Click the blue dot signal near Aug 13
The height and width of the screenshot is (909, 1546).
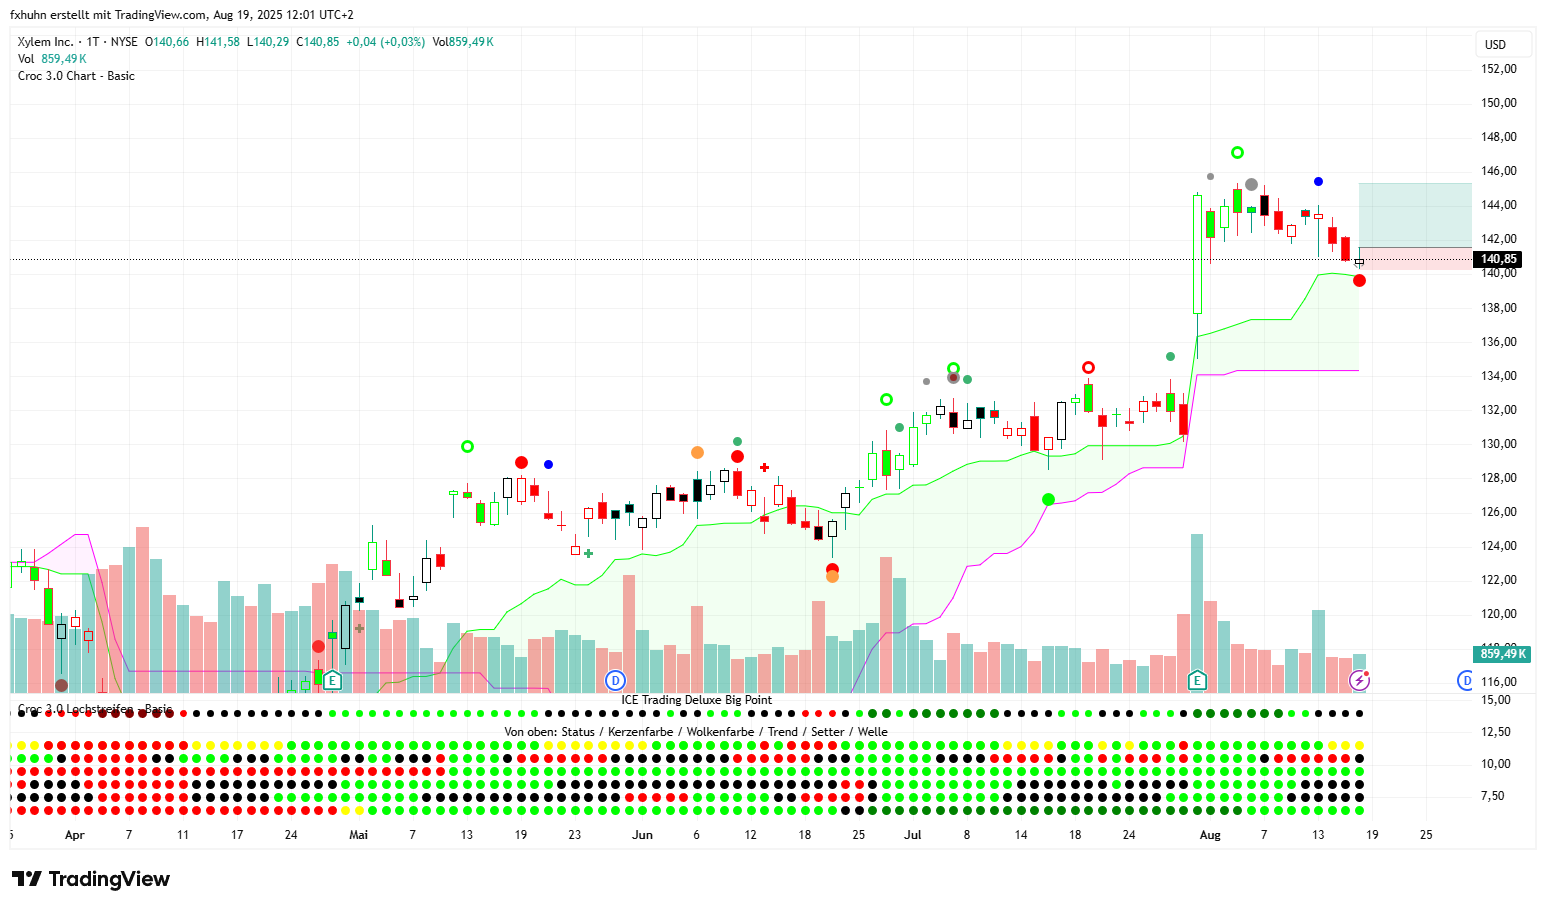point(1318,182)
